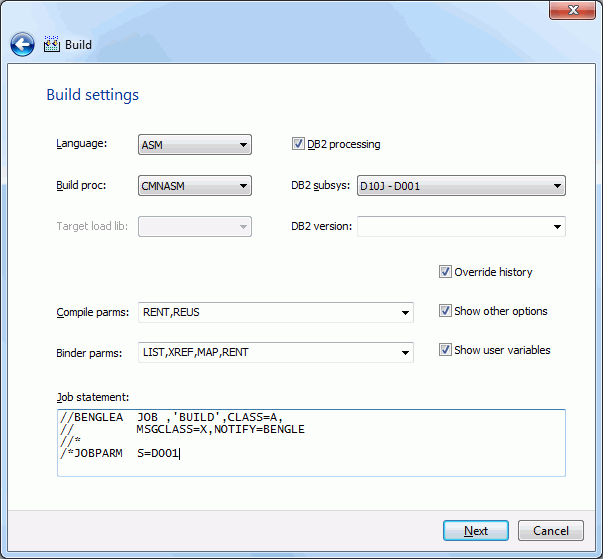This screenshot has height=559, width=603.
Task: Click the Cancel button
Action: coord(551,531)
